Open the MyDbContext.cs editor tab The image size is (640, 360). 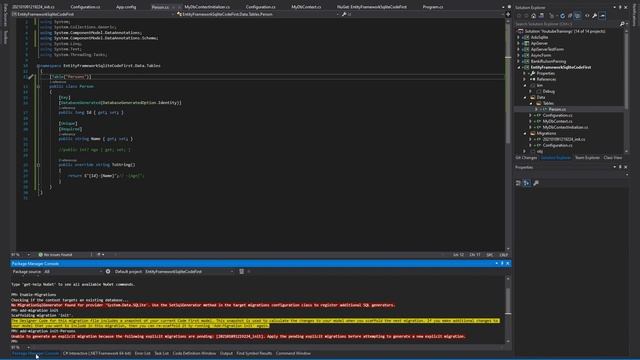pyautogui.click(x=306, y=7)
